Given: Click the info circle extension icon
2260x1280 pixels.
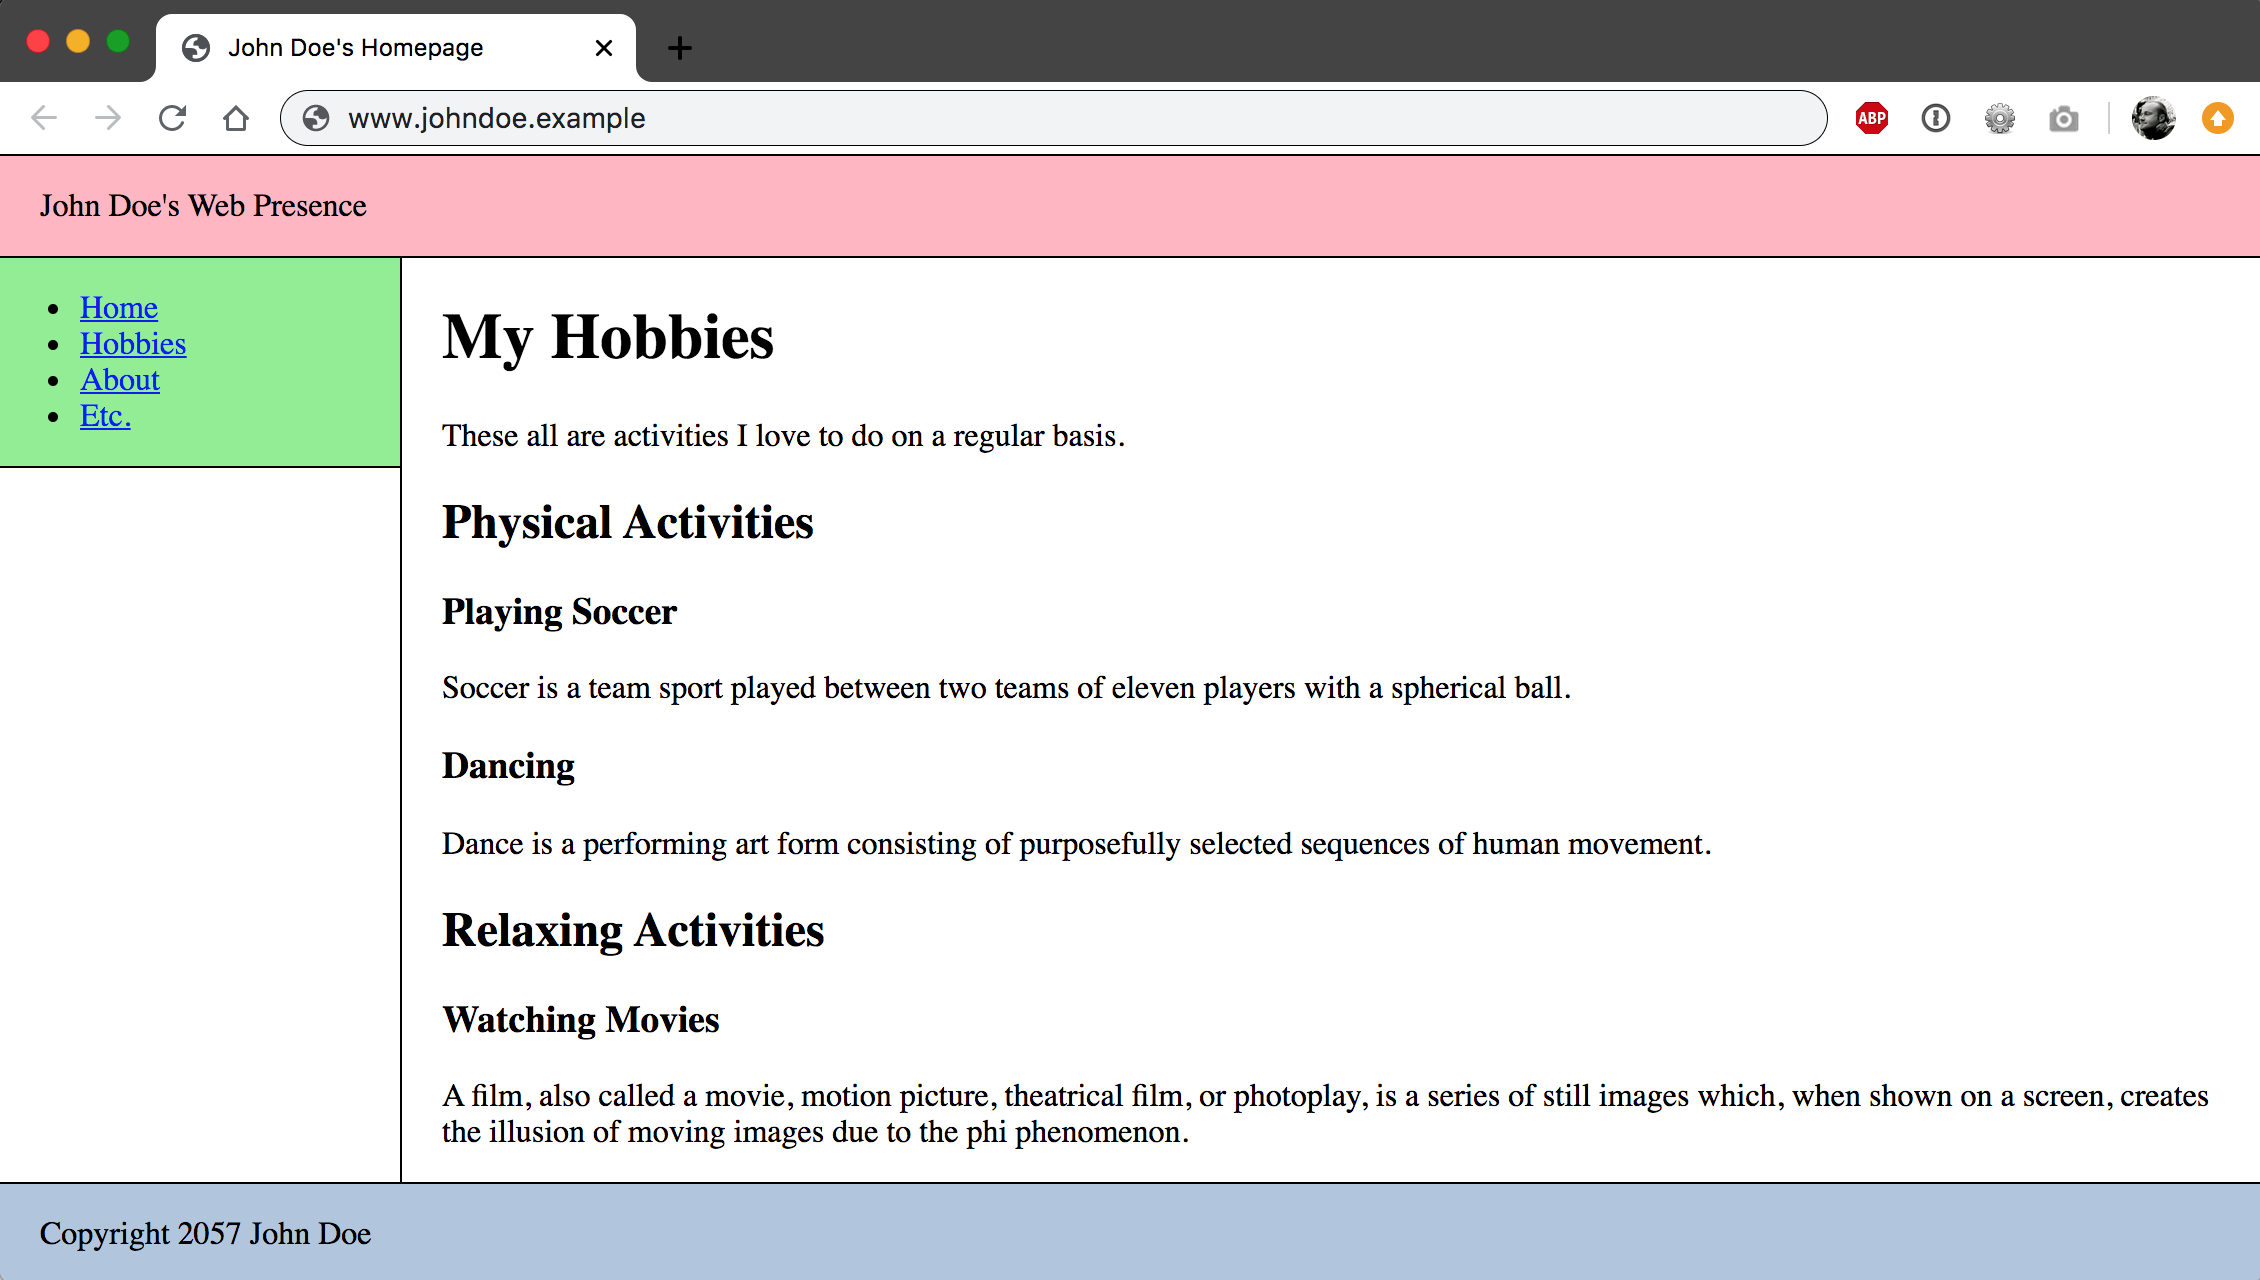Looking at the screenshot, I should pyautogui.click(x=1935, y=117).
